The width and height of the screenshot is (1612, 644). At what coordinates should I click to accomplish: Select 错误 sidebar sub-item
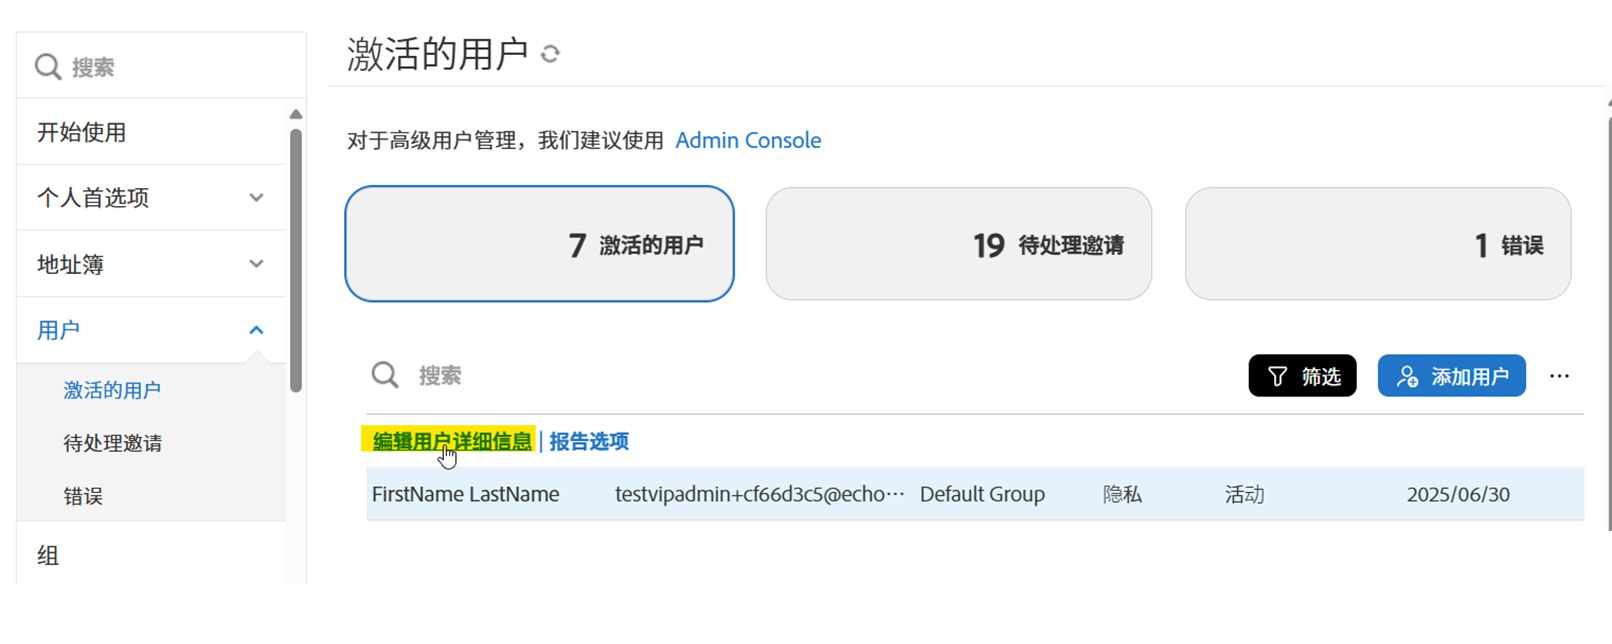coord(83,496)
